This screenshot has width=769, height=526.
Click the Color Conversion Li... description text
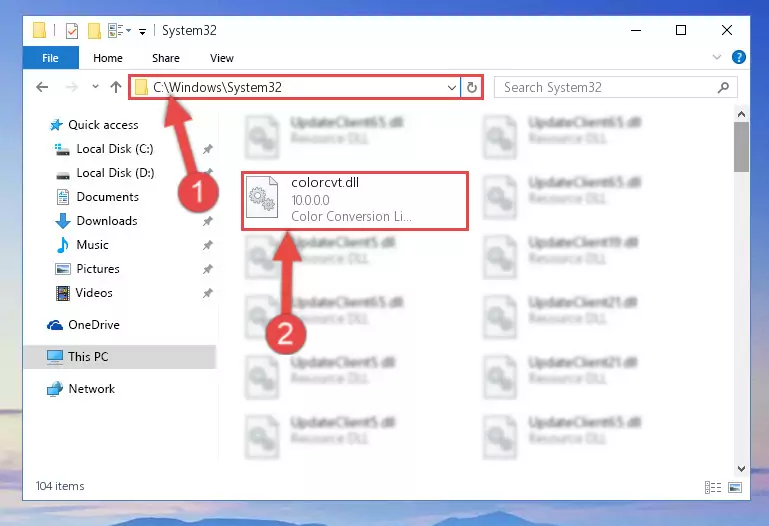pyautogui.click(x=351, y=217)
